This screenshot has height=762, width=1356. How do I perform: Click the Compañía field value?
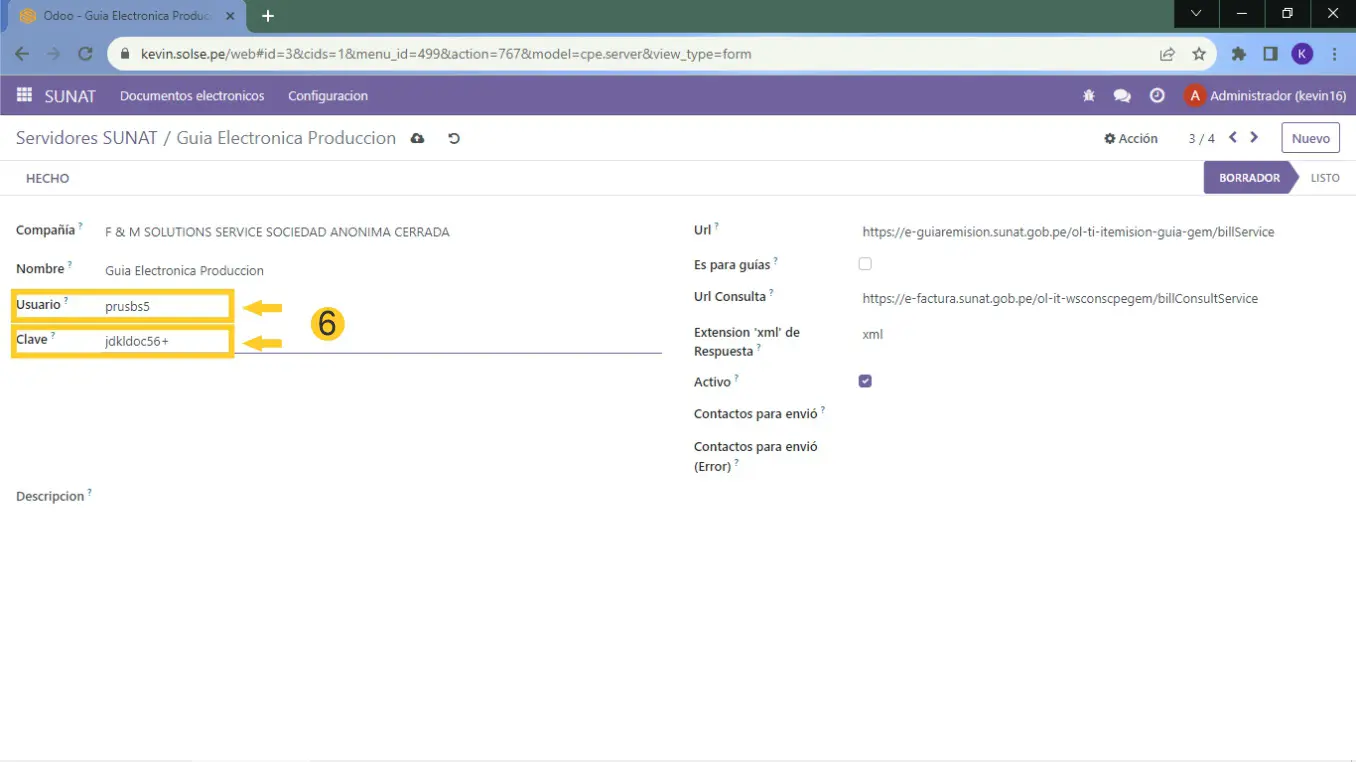277,232
